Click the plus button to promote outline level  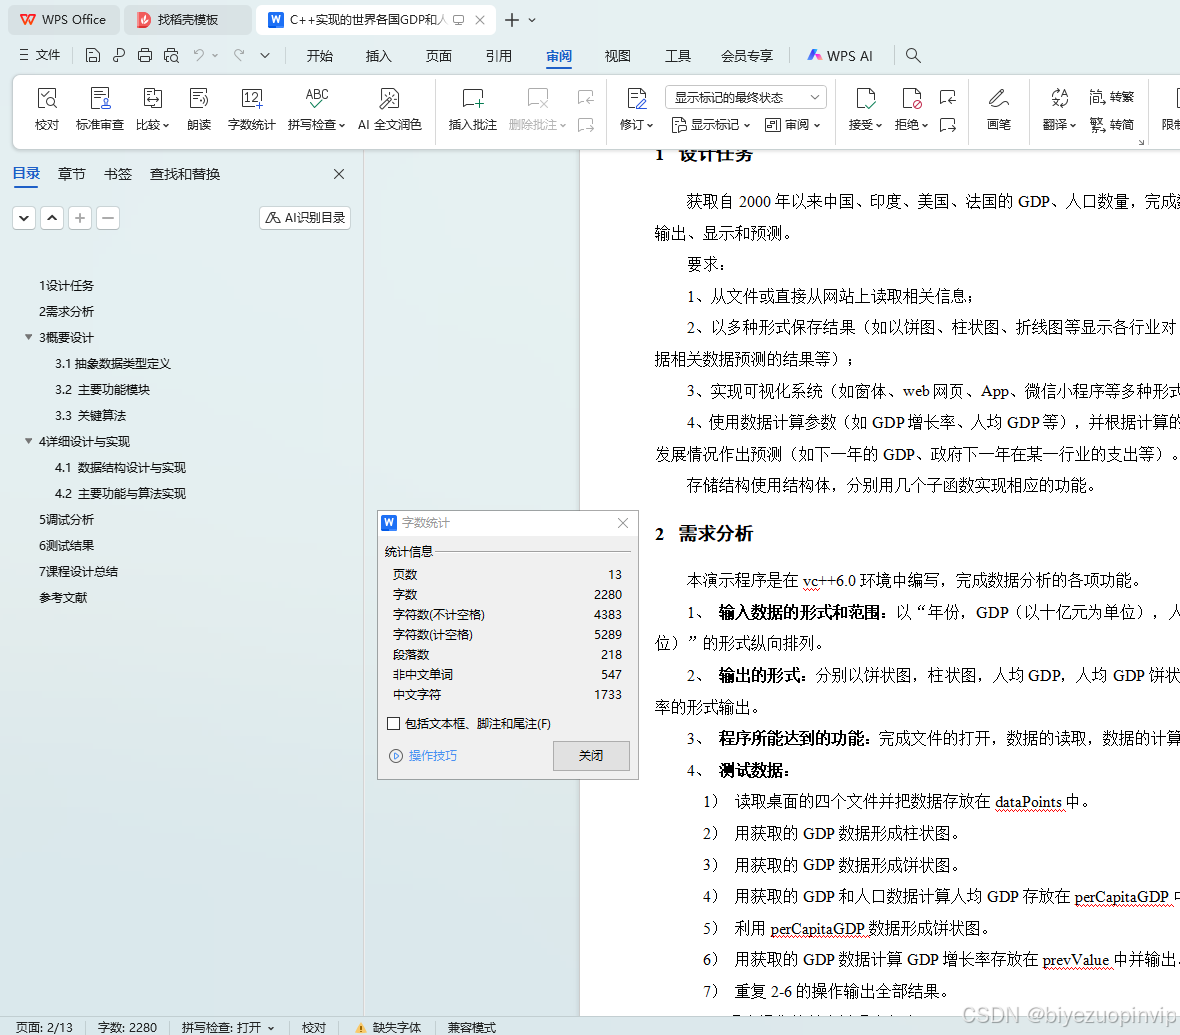(x=80, y=218)
